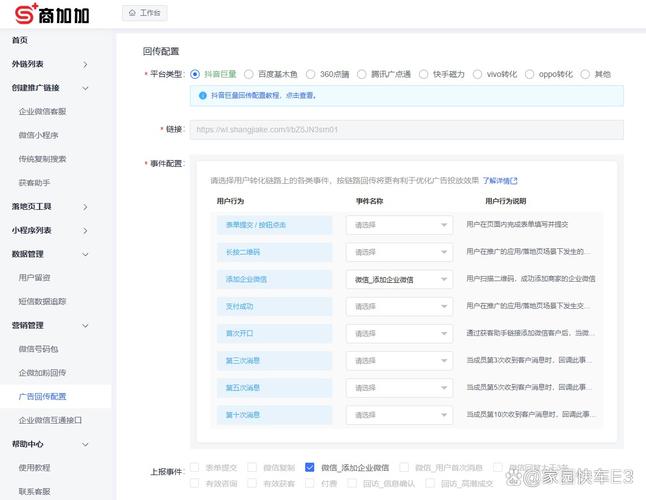
Task: Open event name dropdown for 表单提交 / 按钮点击
Action: coord(399,225)
